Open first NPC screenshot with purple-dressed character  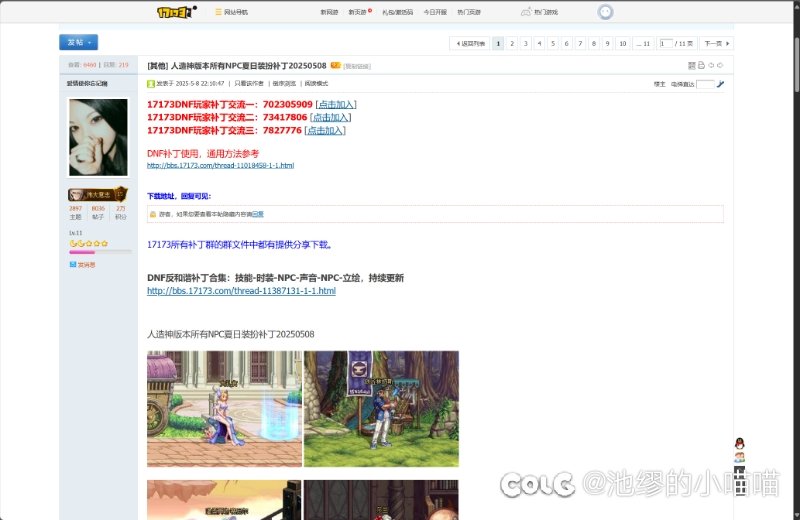[x=224, y=409]
